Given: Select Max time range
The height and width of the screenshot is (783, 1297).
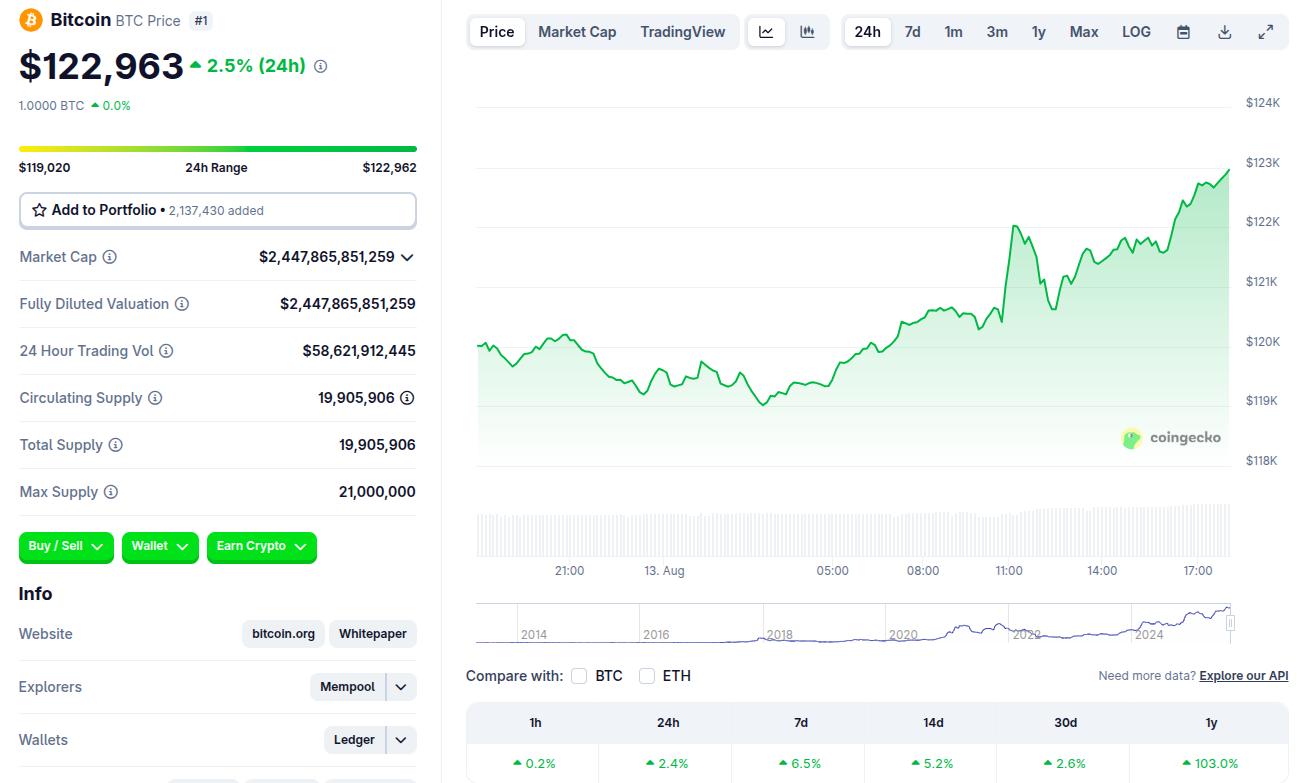Looking at the screenshot, I should [x=1084, y=32].
